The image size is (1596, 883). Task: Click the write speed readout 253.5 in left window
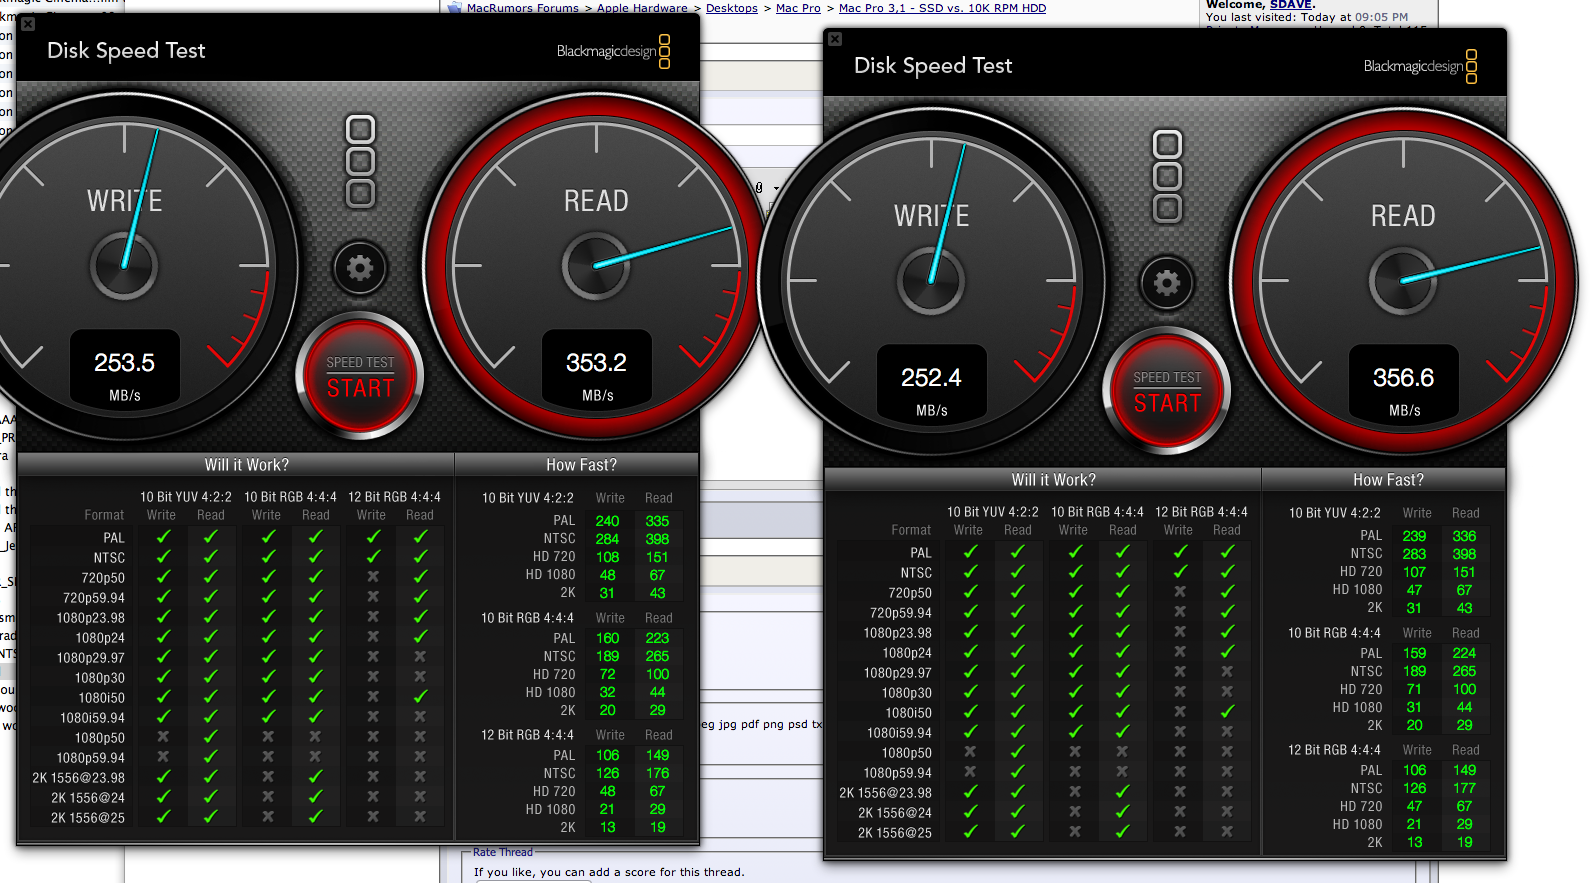(x=124, y=363)
